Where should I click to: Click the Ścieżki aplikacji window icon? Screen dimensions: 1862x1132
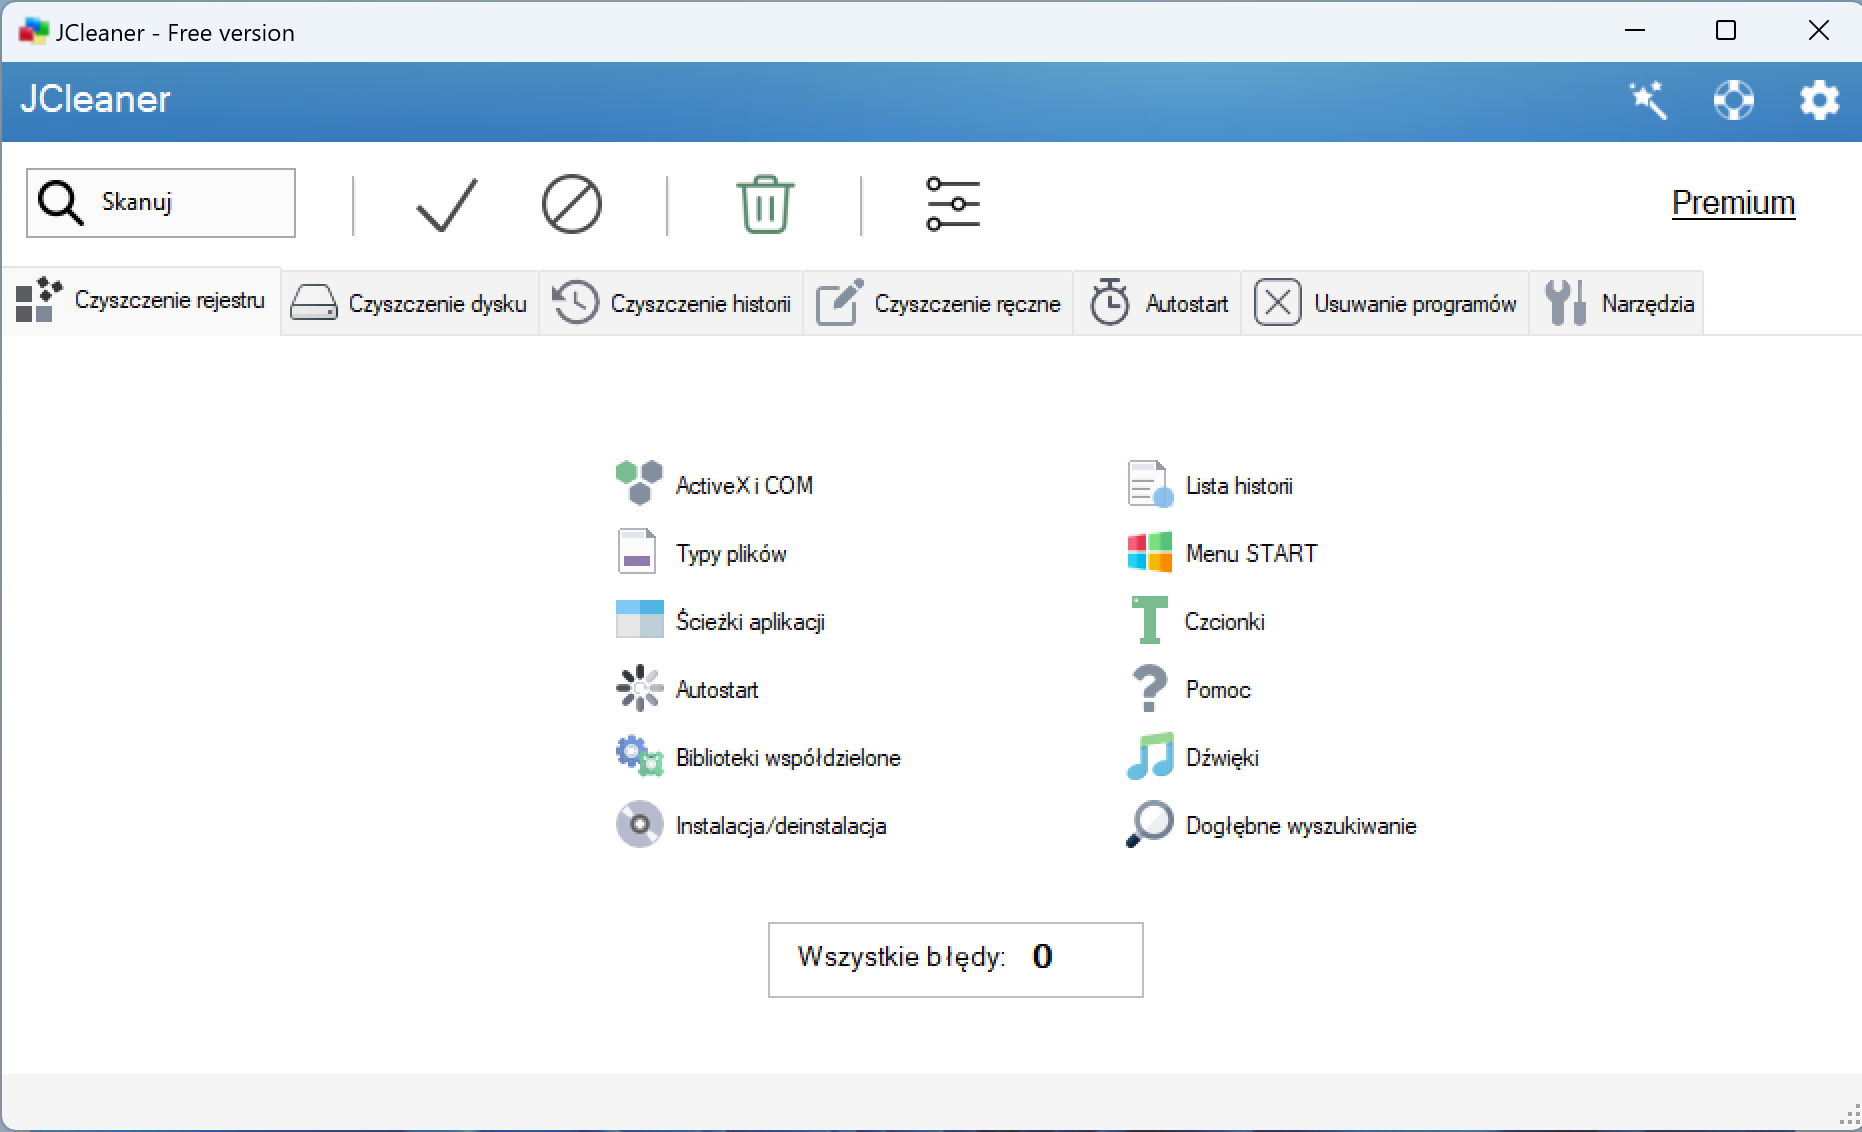[639, 619]
